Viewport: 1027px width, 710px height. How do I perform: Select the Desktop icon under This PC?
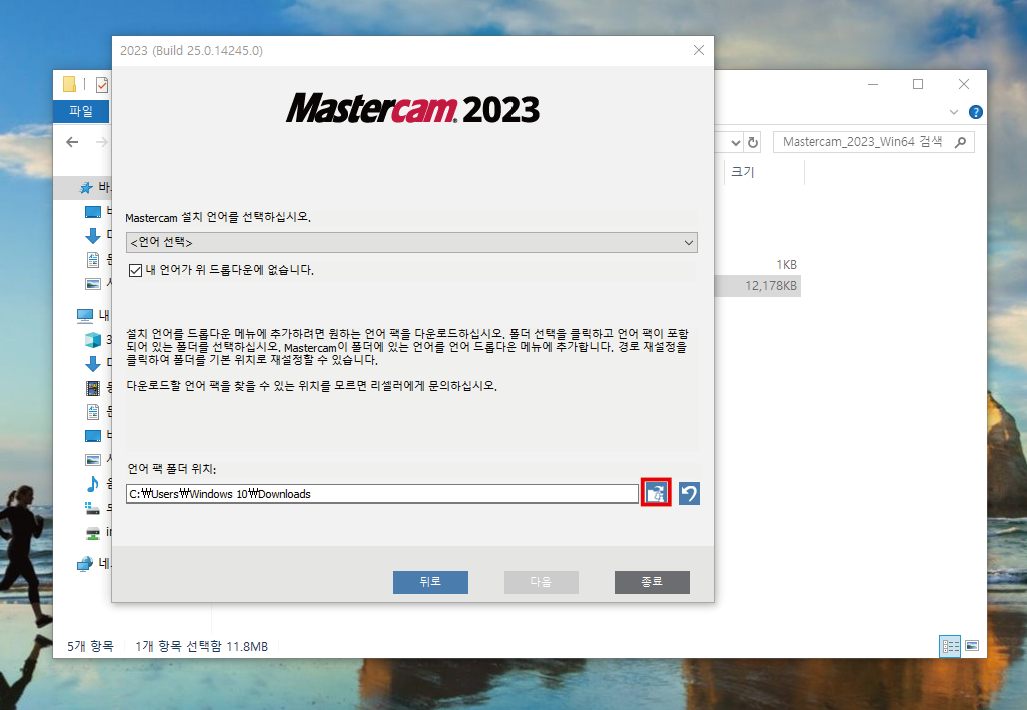(x=93, y=436)
